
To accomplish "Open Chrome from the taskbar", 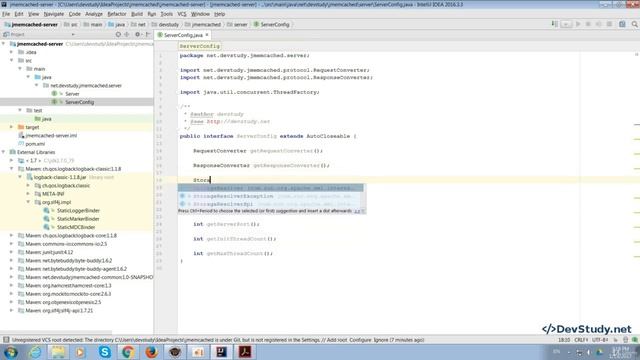I will point(128,352).
